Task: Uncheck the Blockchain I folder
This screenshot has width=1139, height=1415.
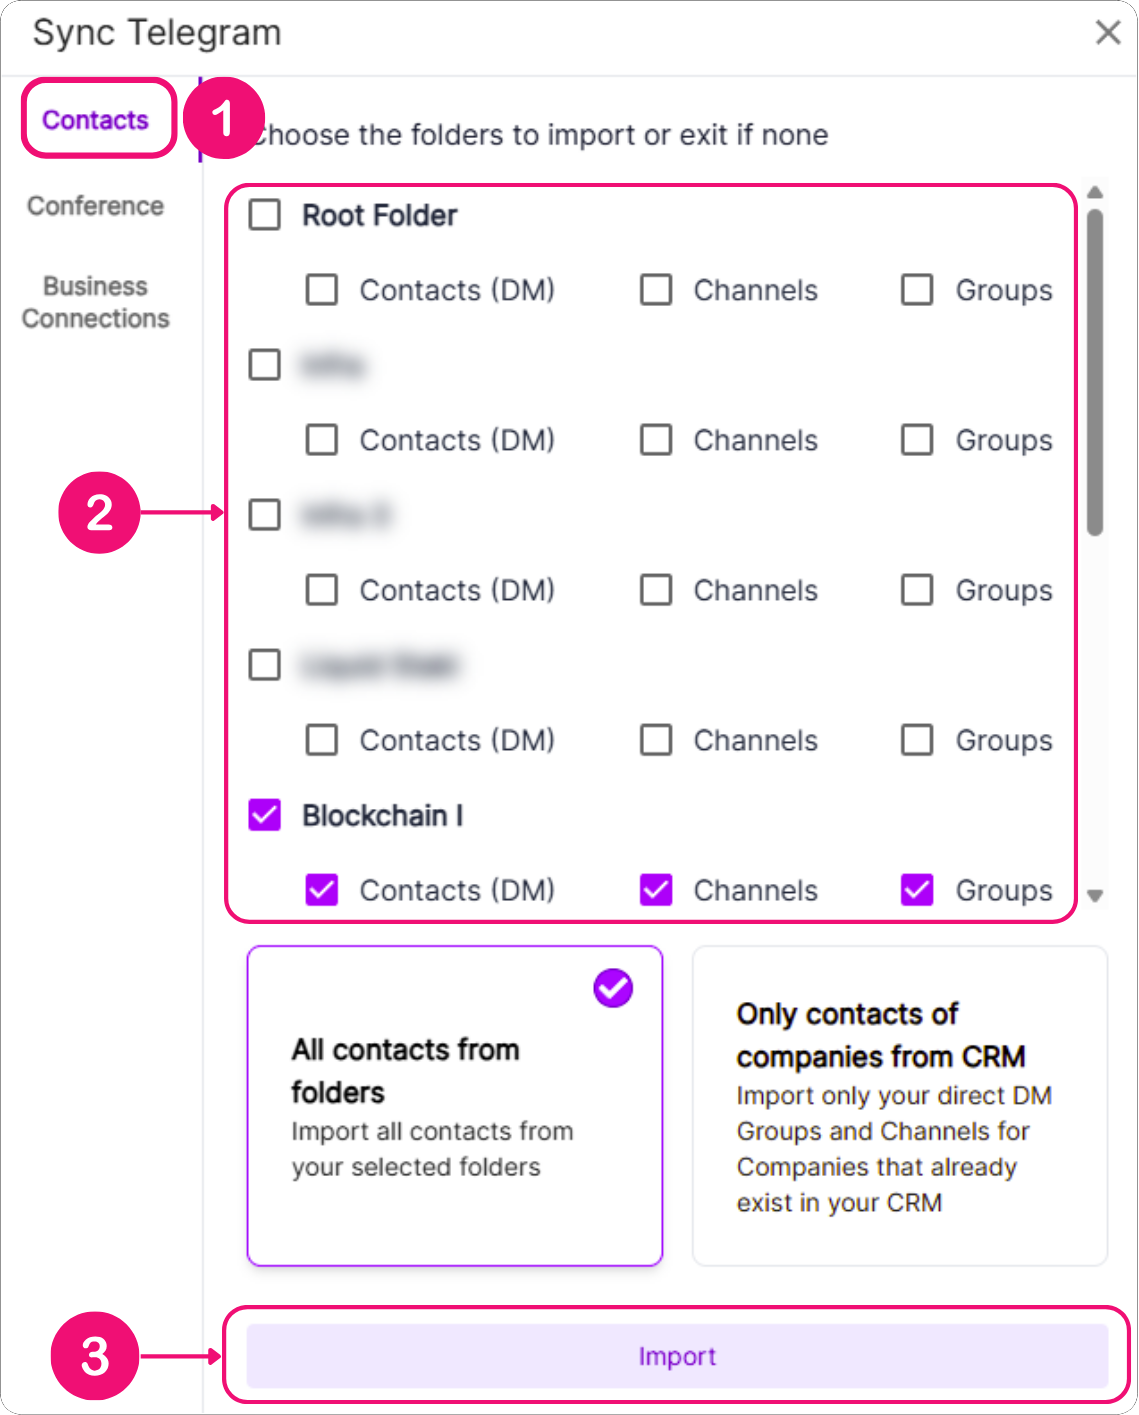Action: click(x=265, y=815)
